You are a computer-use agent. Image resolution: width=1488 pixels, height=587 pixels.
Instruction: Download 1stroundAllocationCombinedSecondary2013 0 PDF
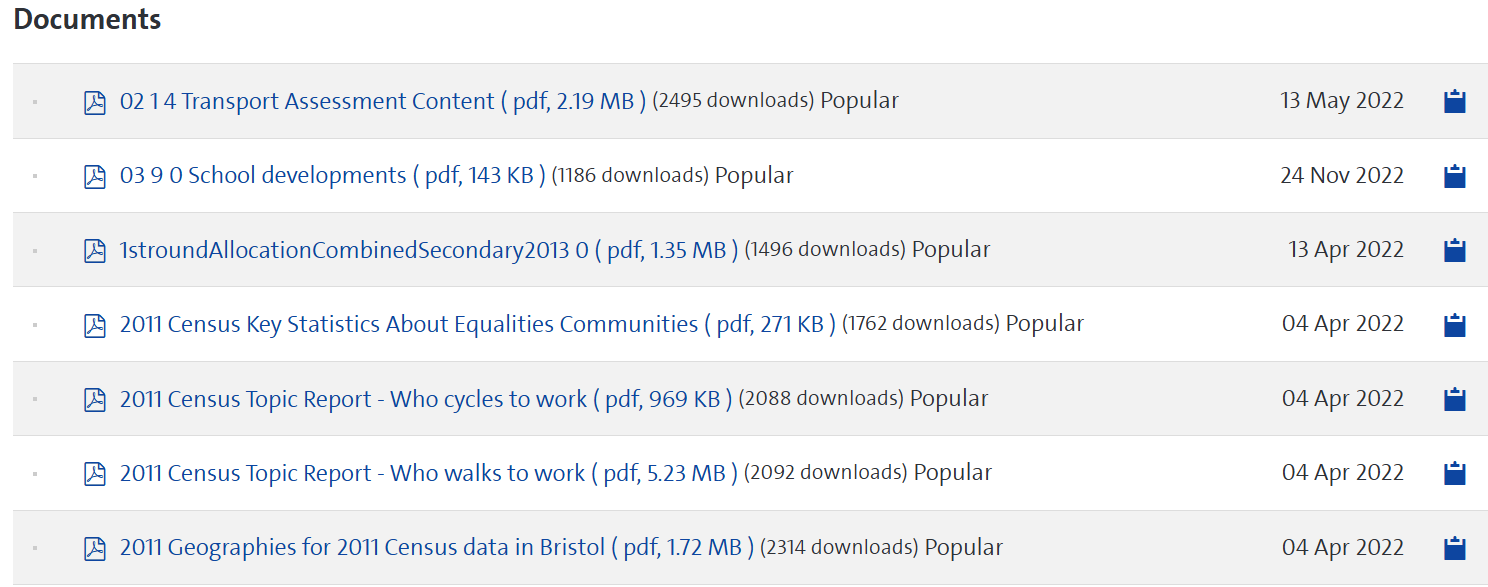click(x=429, y=249)
